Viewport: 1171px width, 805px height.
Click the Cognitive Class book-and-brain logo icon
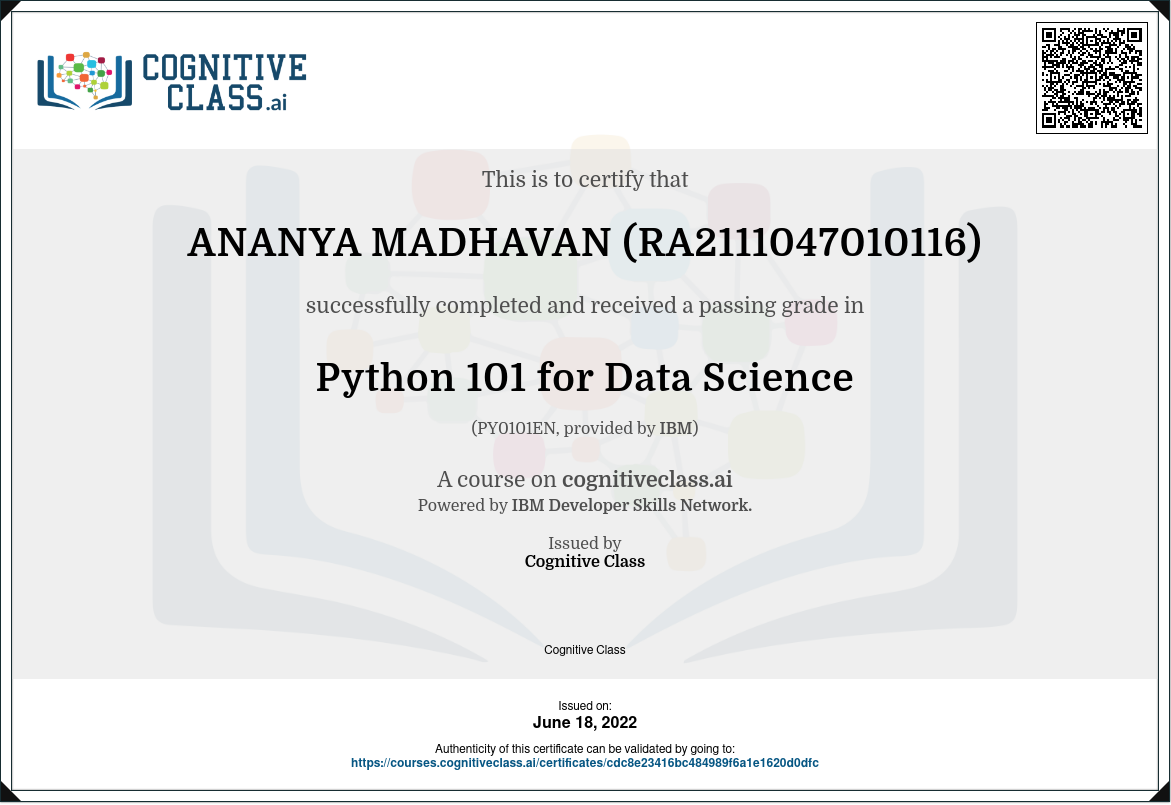point(84,79)
